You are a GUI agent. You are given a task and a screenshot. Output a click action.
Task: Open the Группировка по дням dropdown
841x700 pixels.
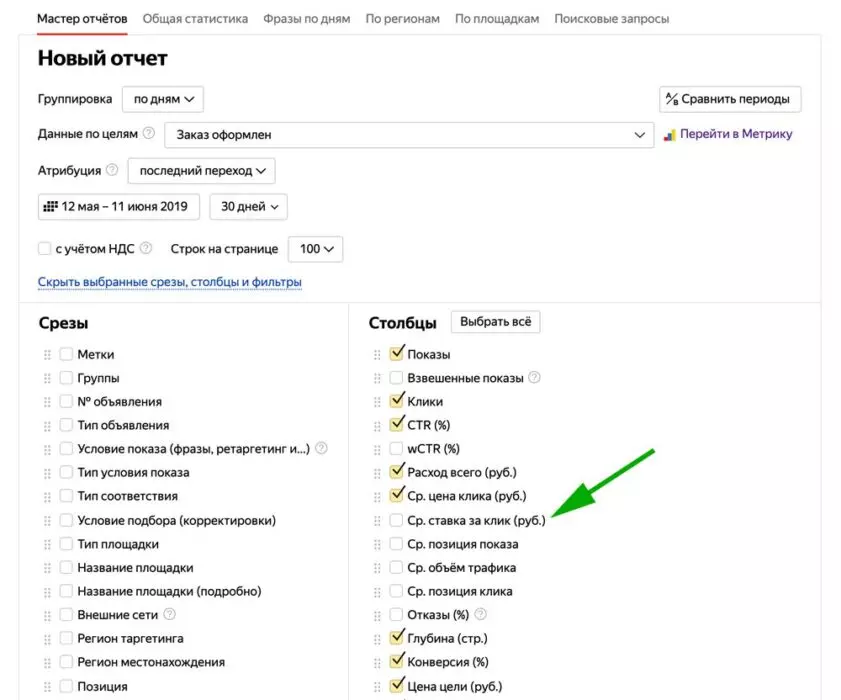163,99
